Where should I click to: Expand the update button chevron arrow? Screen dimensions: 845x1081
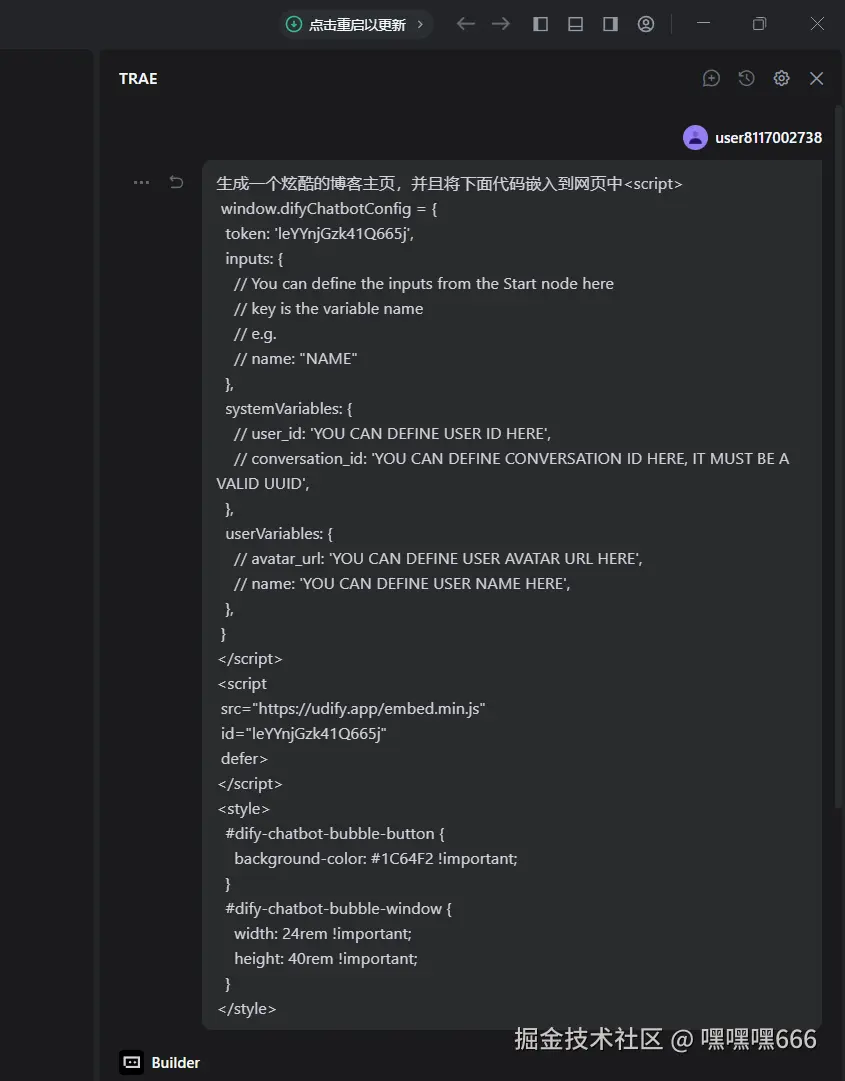pos(420,24)
